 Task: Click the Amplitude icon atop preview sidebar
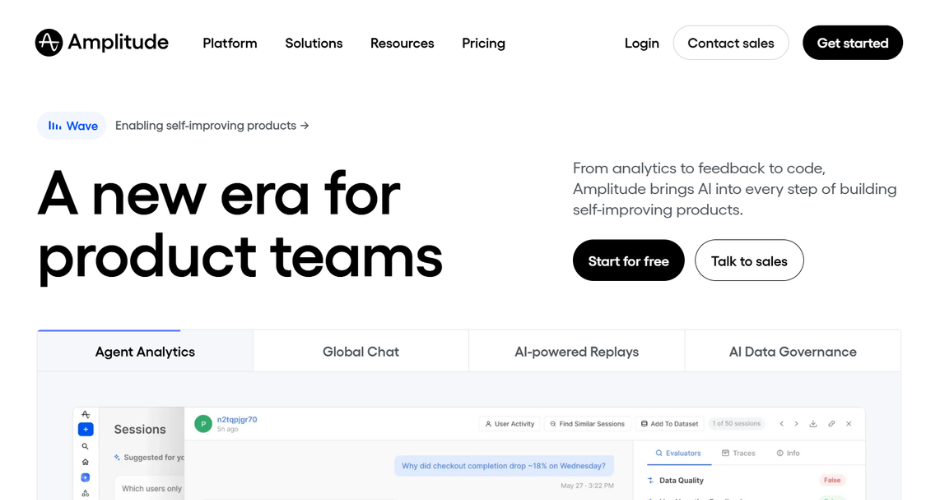(x=86, y=414)
